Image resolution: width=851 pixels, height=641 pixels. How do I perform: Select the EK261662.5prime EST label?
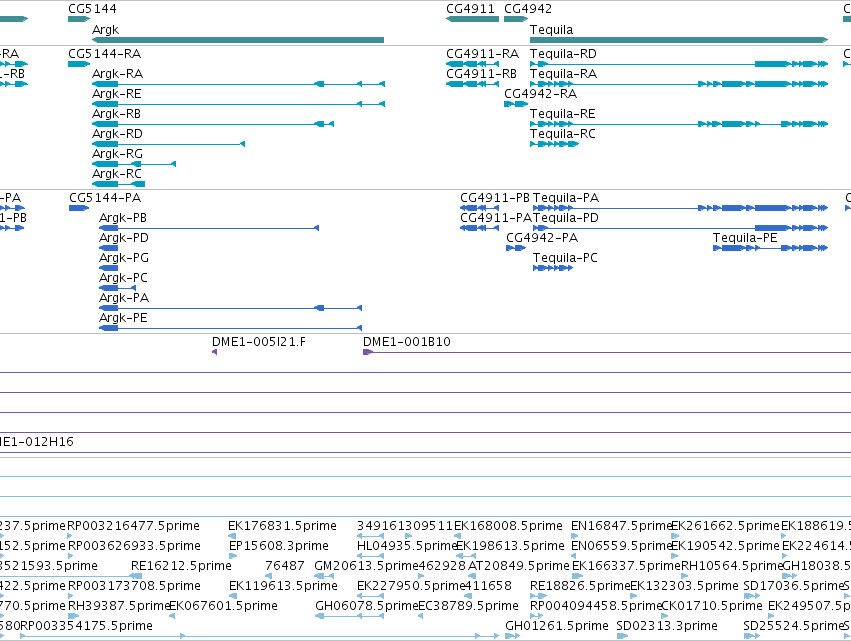pyautogui.click(x=725, y=526)
